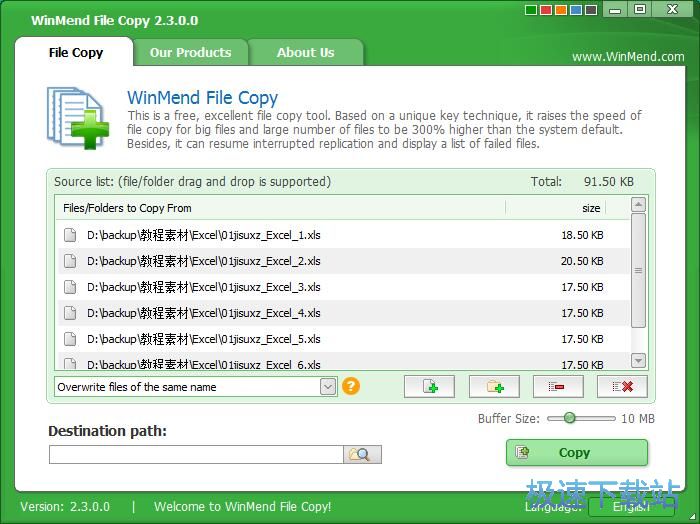Choose the green skin color swatch

tap(531, 10)
